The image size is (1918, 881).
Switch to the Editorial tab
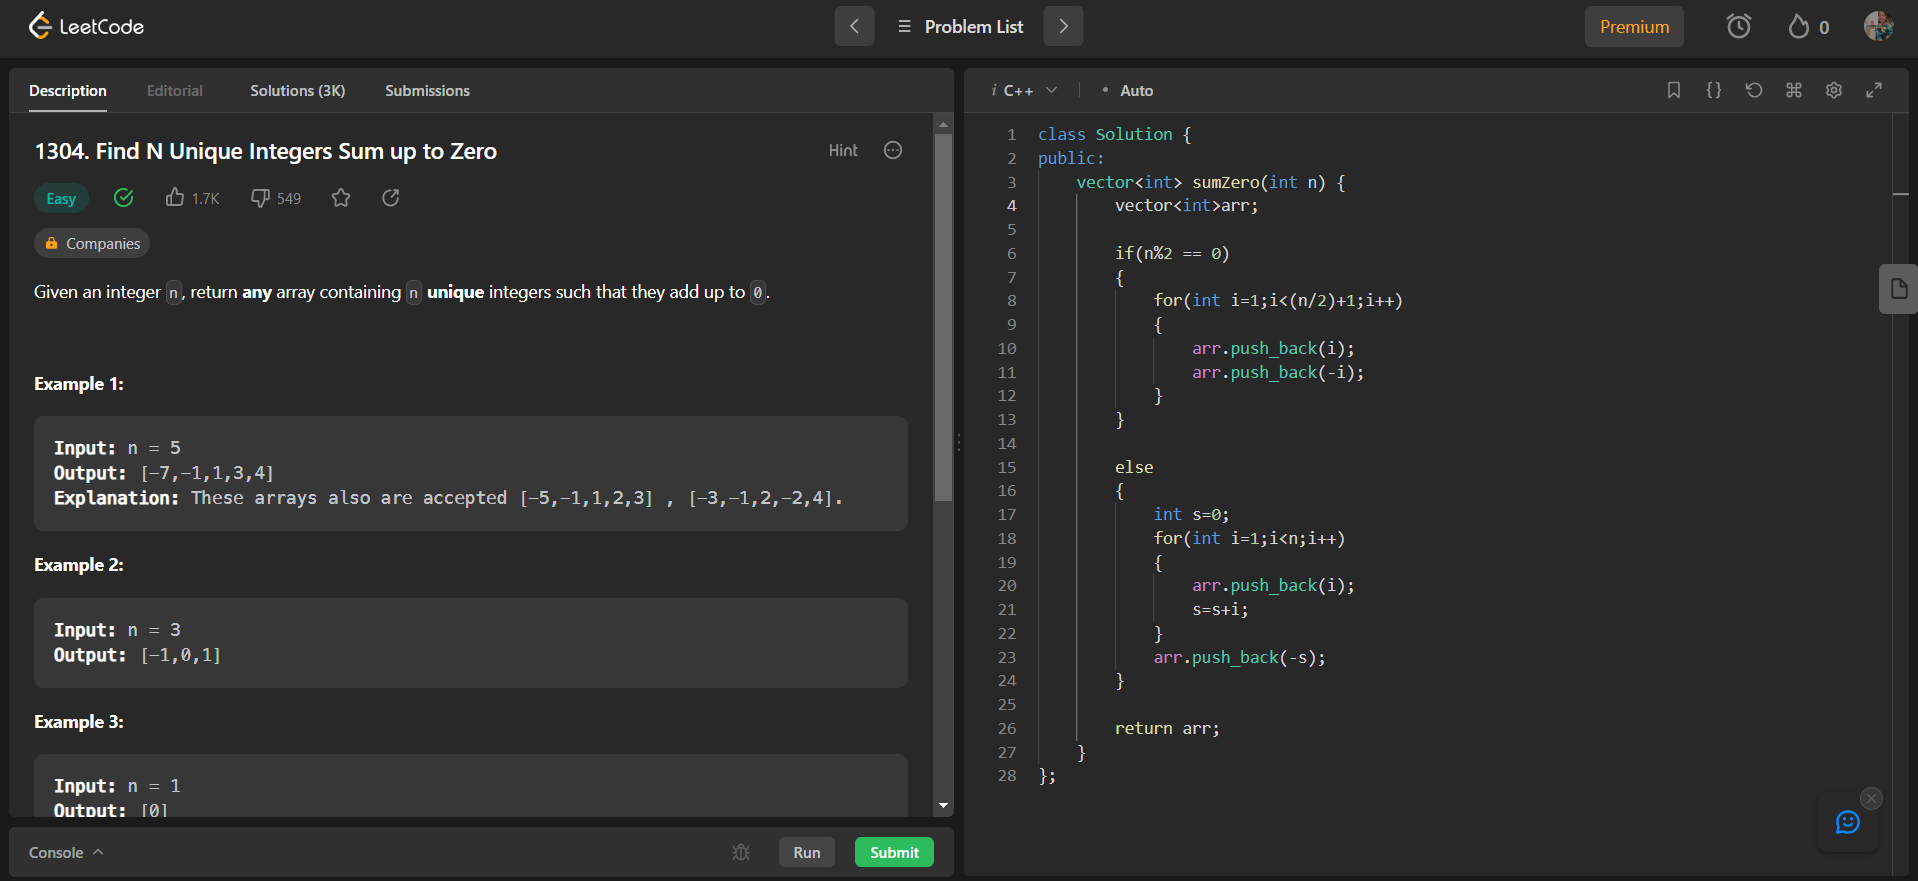(175, 90)
